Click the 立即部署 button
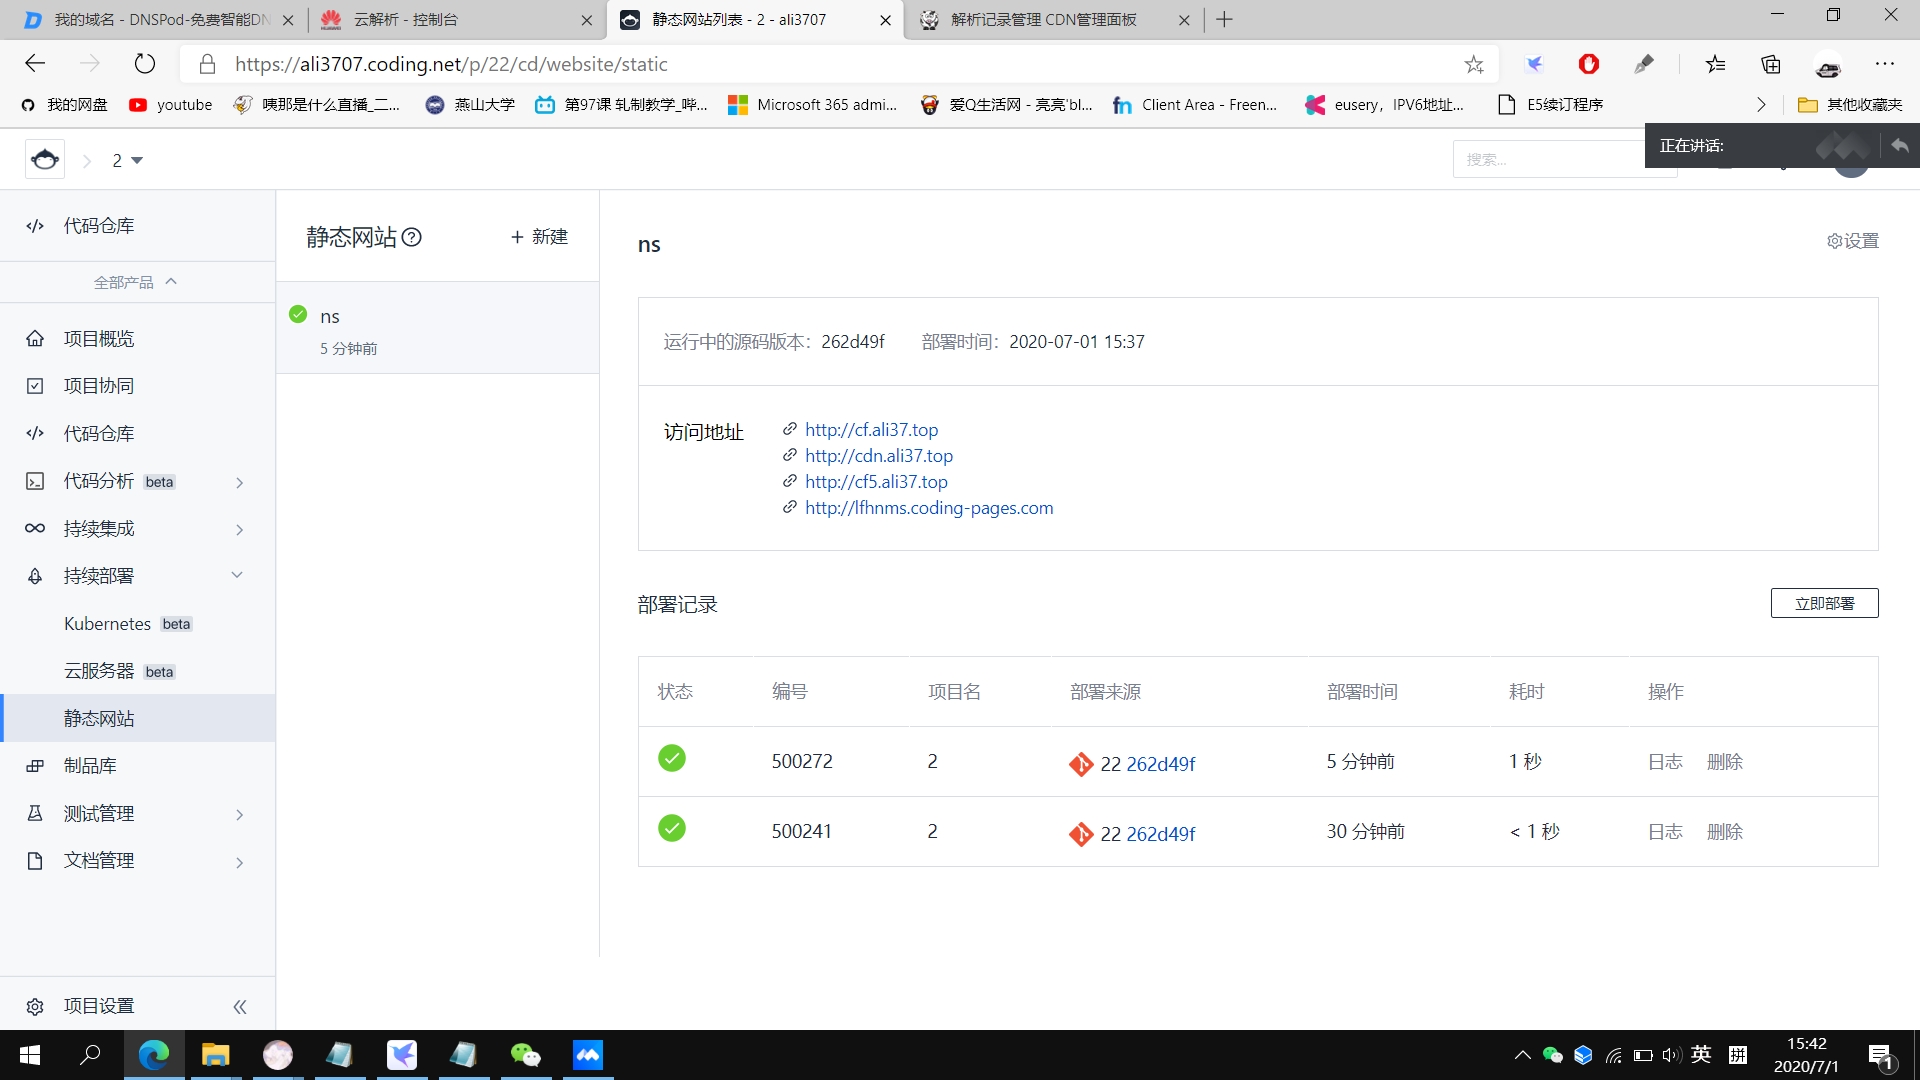 [1824, 604]
